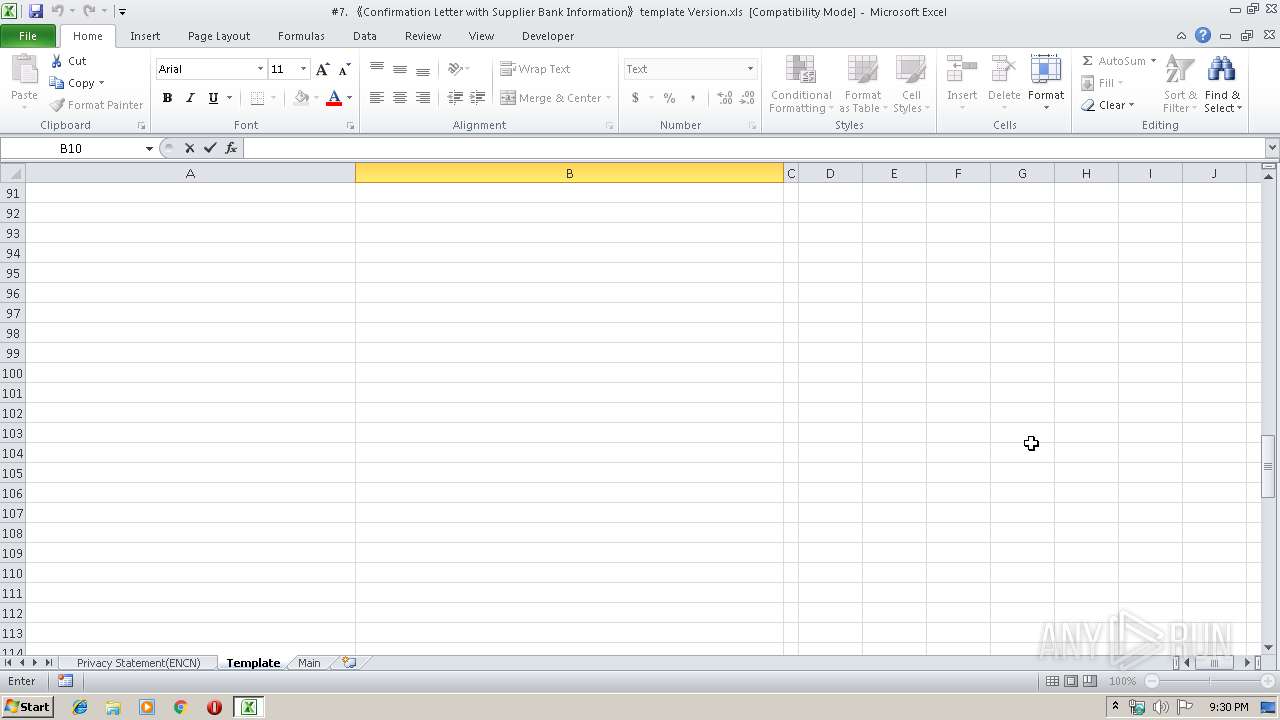Select column B header

(x=569, y=174)
